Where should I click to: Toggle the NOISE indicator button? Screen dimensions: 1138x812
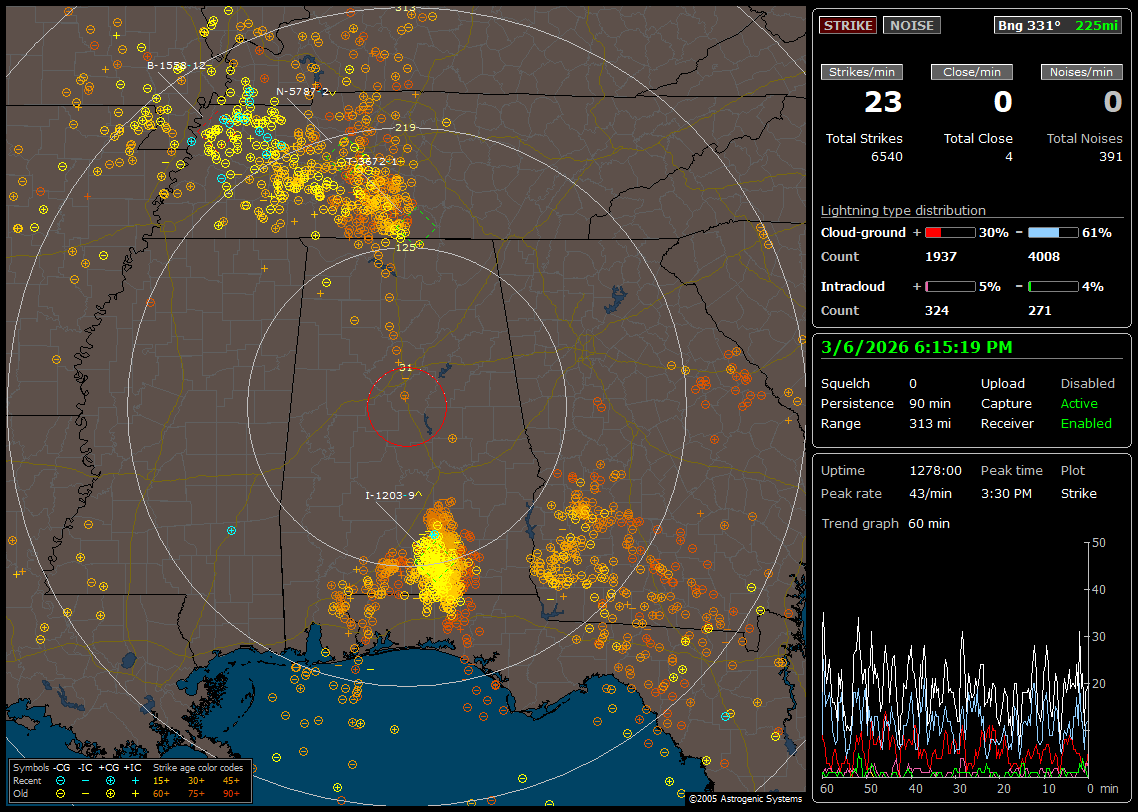pos(911,25)
